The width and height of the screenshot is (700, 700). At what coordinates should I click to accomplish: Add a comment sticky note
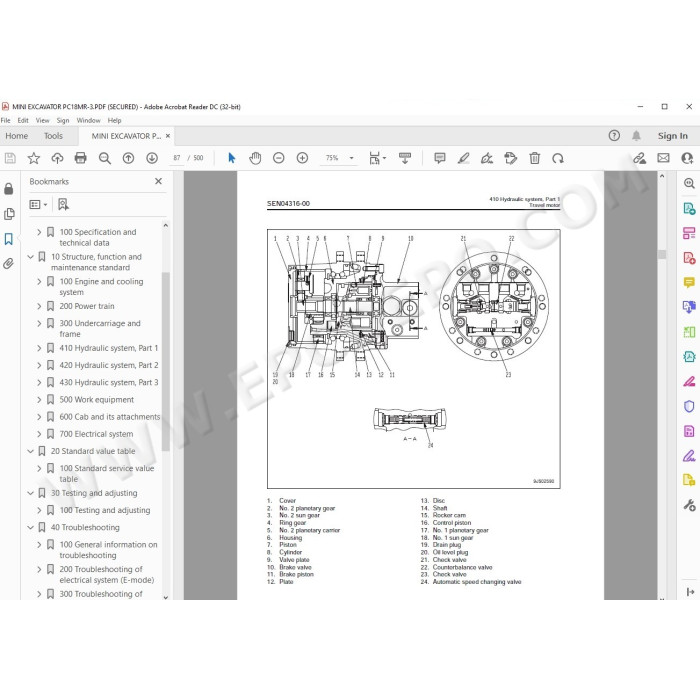pos(440,158)
